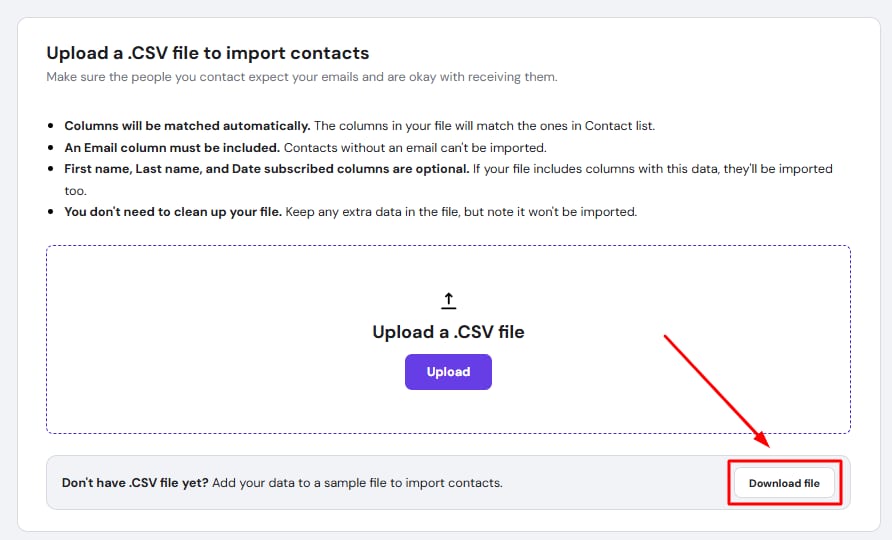This screenshot has height=540, width=892.
Task: Click the upload arrow icon
Action: pos(448,300)
